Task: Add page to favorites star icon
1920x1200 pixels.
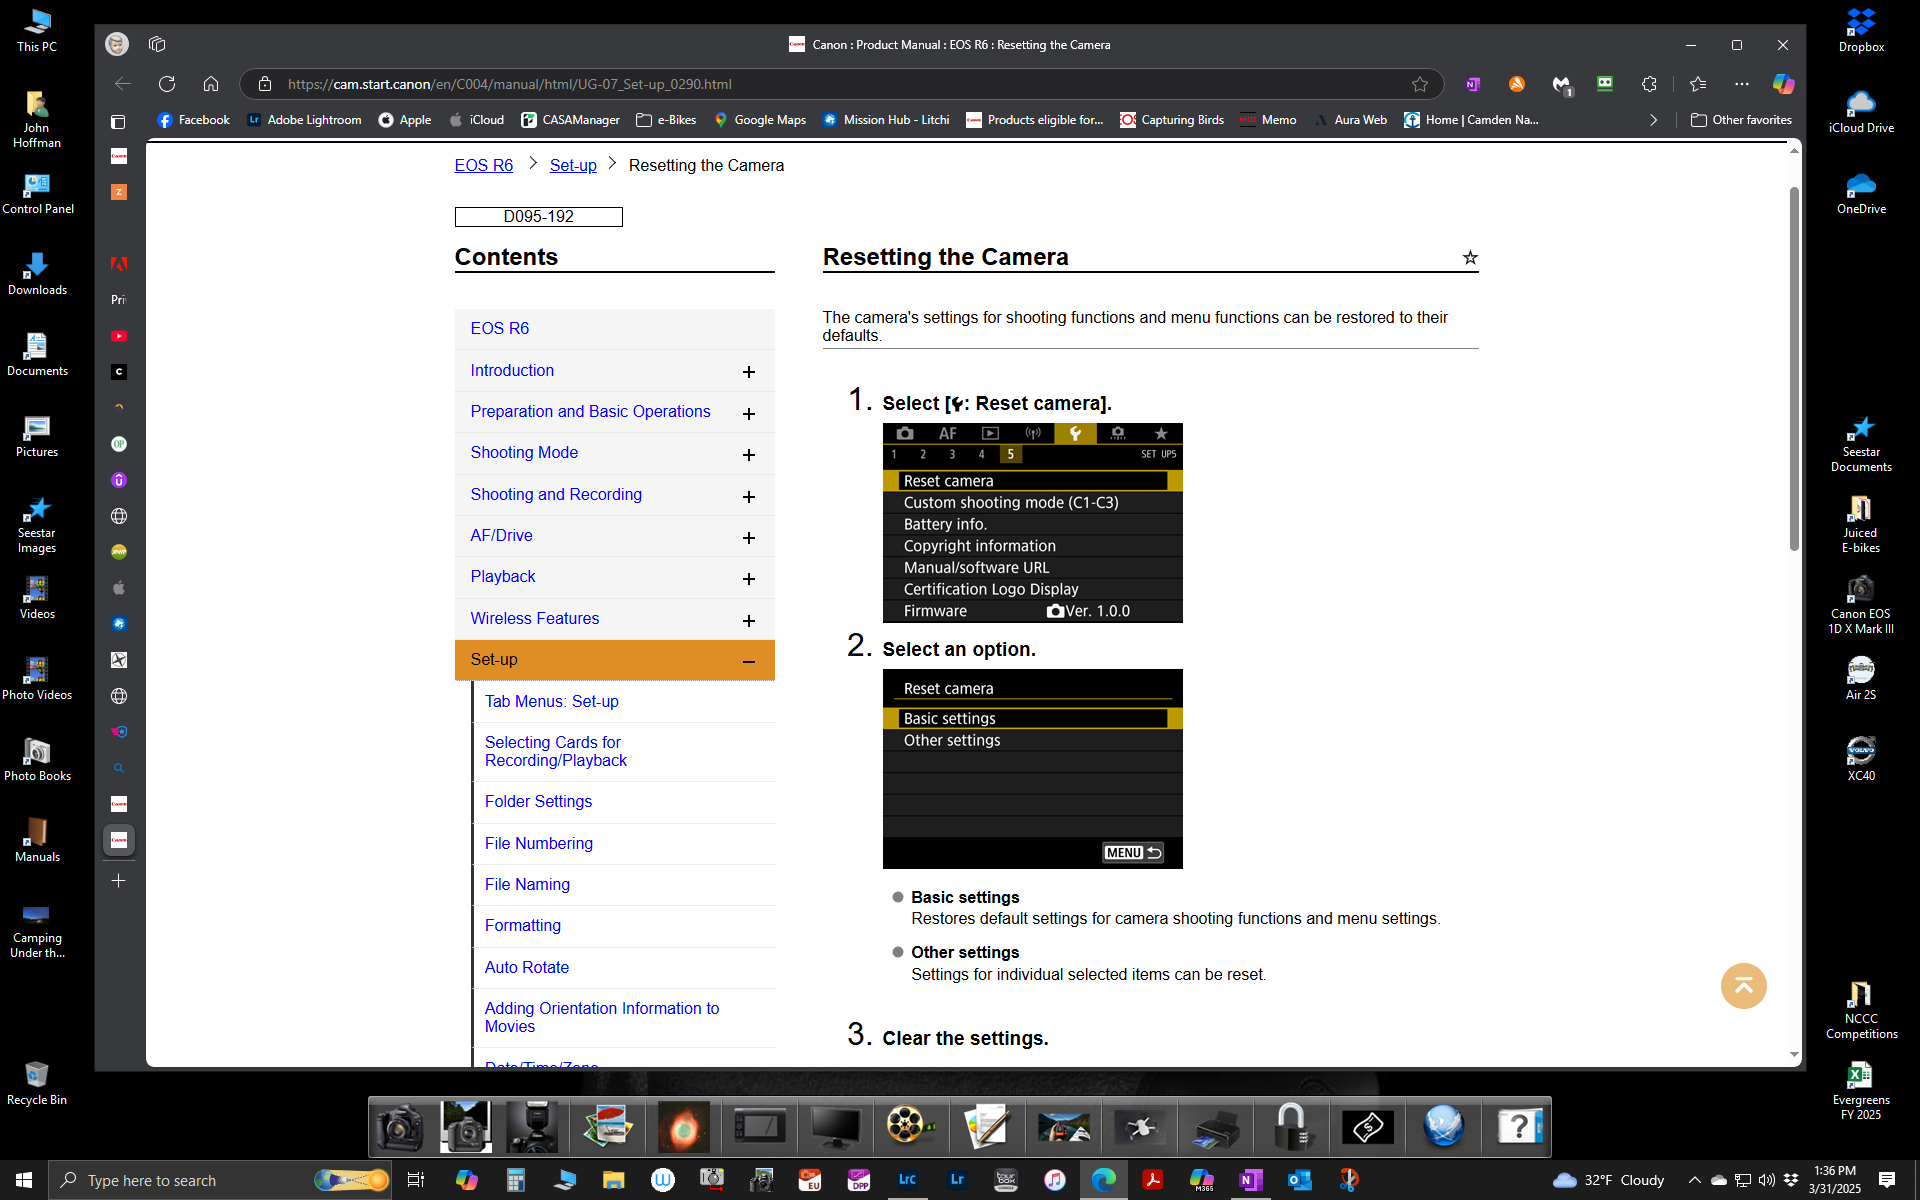Action: (x=1419, y=84)
